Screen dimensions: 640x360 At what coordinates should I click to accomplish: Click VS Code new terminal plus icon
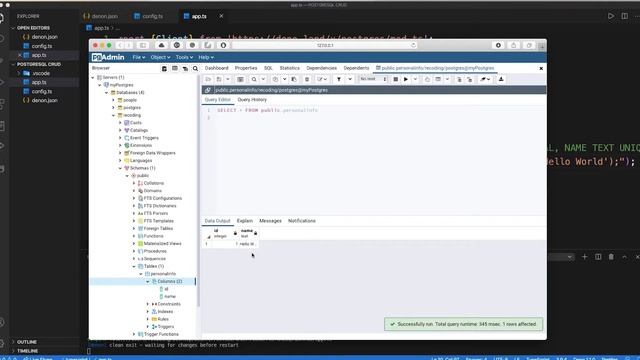tap(584, 257)
